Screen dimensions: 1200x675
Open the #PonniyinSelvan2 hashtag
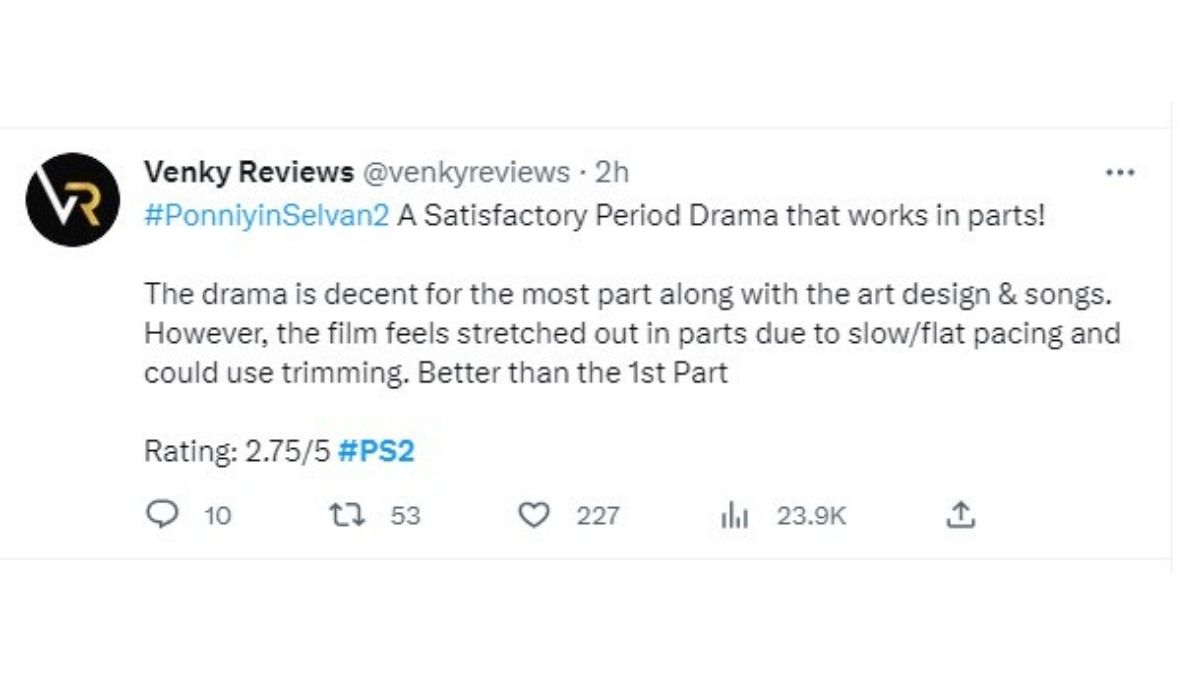(266, 216)
